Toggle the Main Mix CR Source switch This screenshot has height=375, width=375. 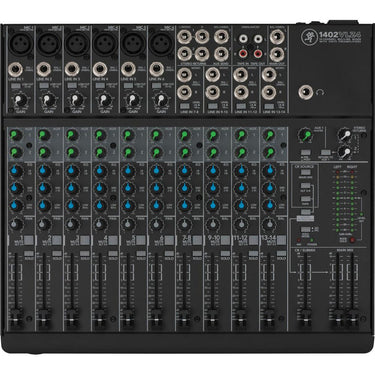306,173
